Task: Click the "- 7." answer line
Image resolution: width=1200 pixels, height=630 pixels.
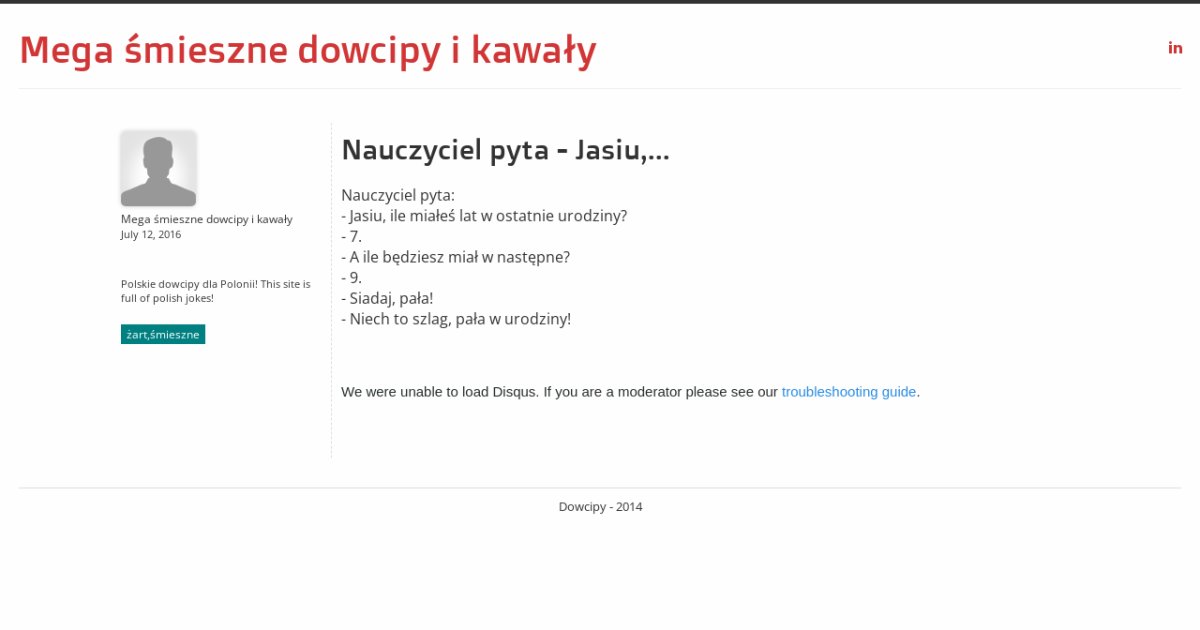Action: tap(352, 237)
